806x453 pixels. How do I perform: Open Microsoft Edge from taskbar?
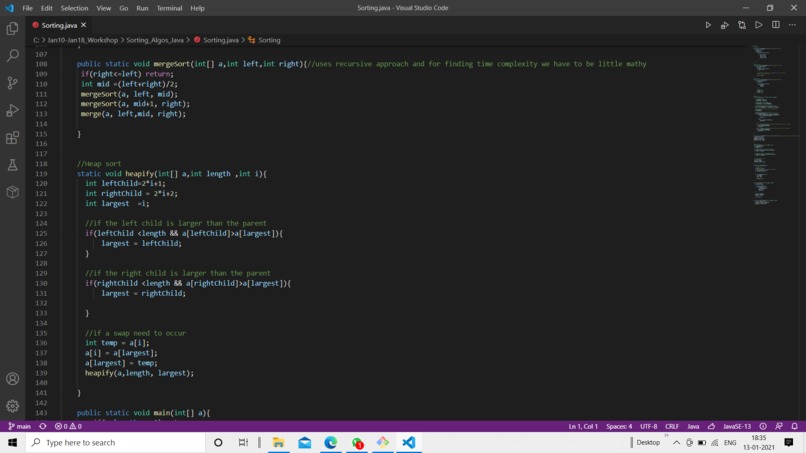coord(331,442)
